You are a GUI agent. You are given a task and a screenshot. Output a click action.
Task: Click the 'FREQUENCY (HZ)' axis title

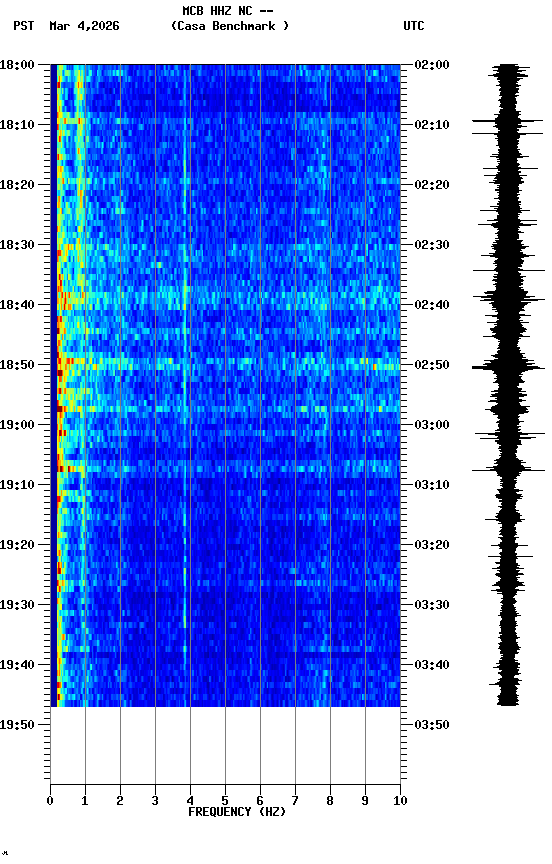[237, 813]
